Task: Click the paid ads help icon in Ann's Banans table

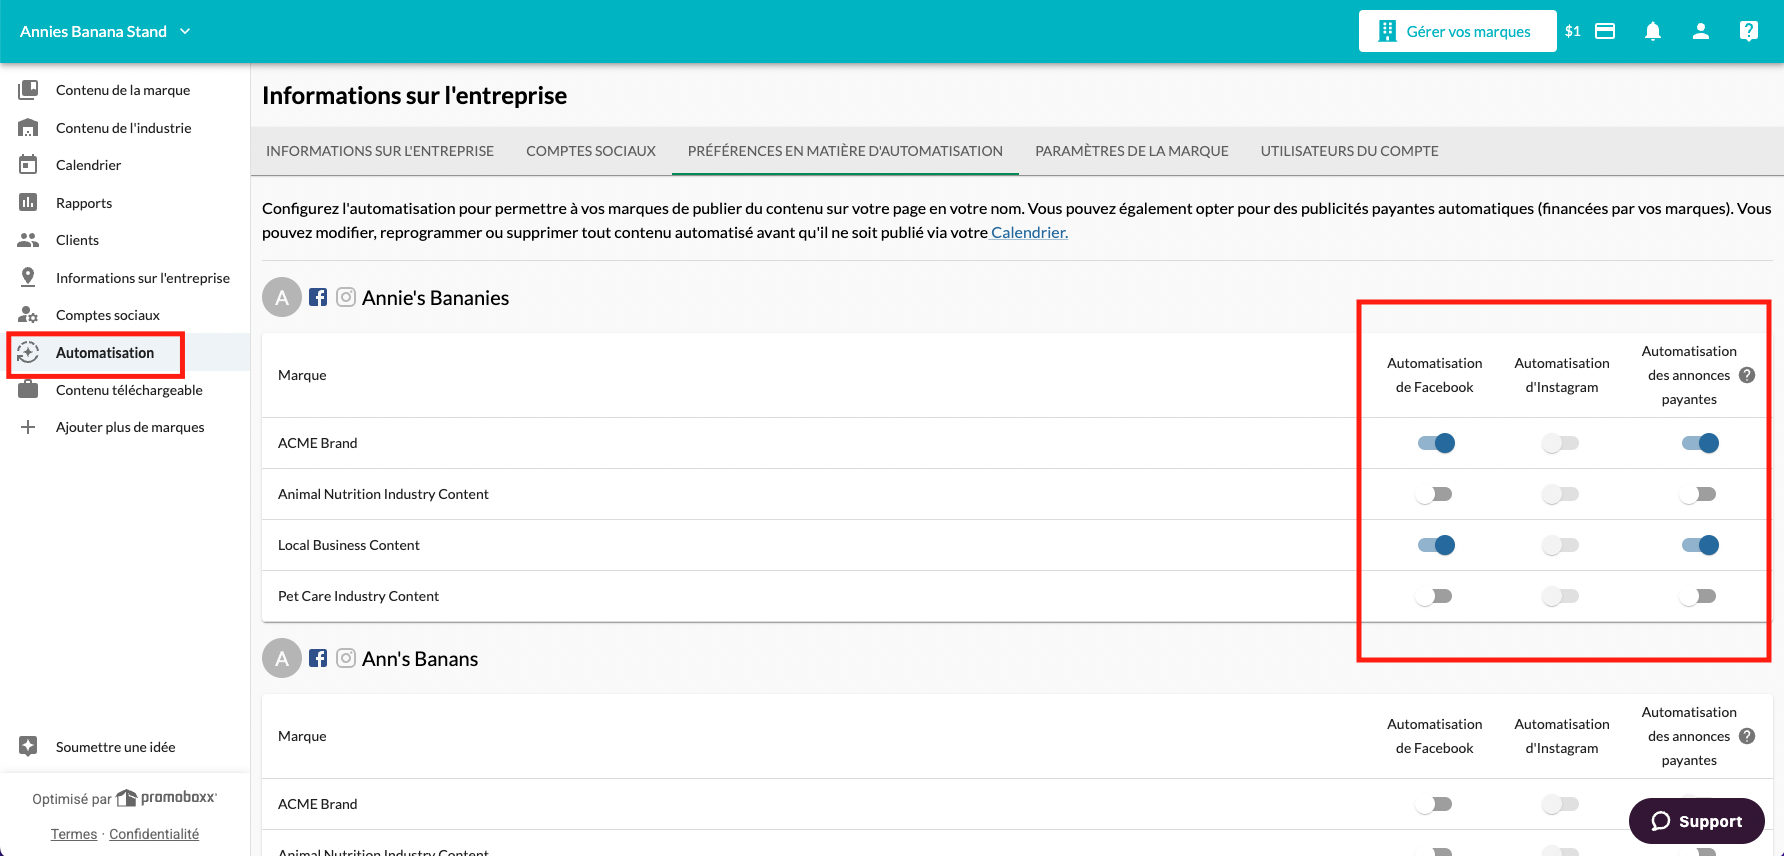Action: pos(1747,736)
